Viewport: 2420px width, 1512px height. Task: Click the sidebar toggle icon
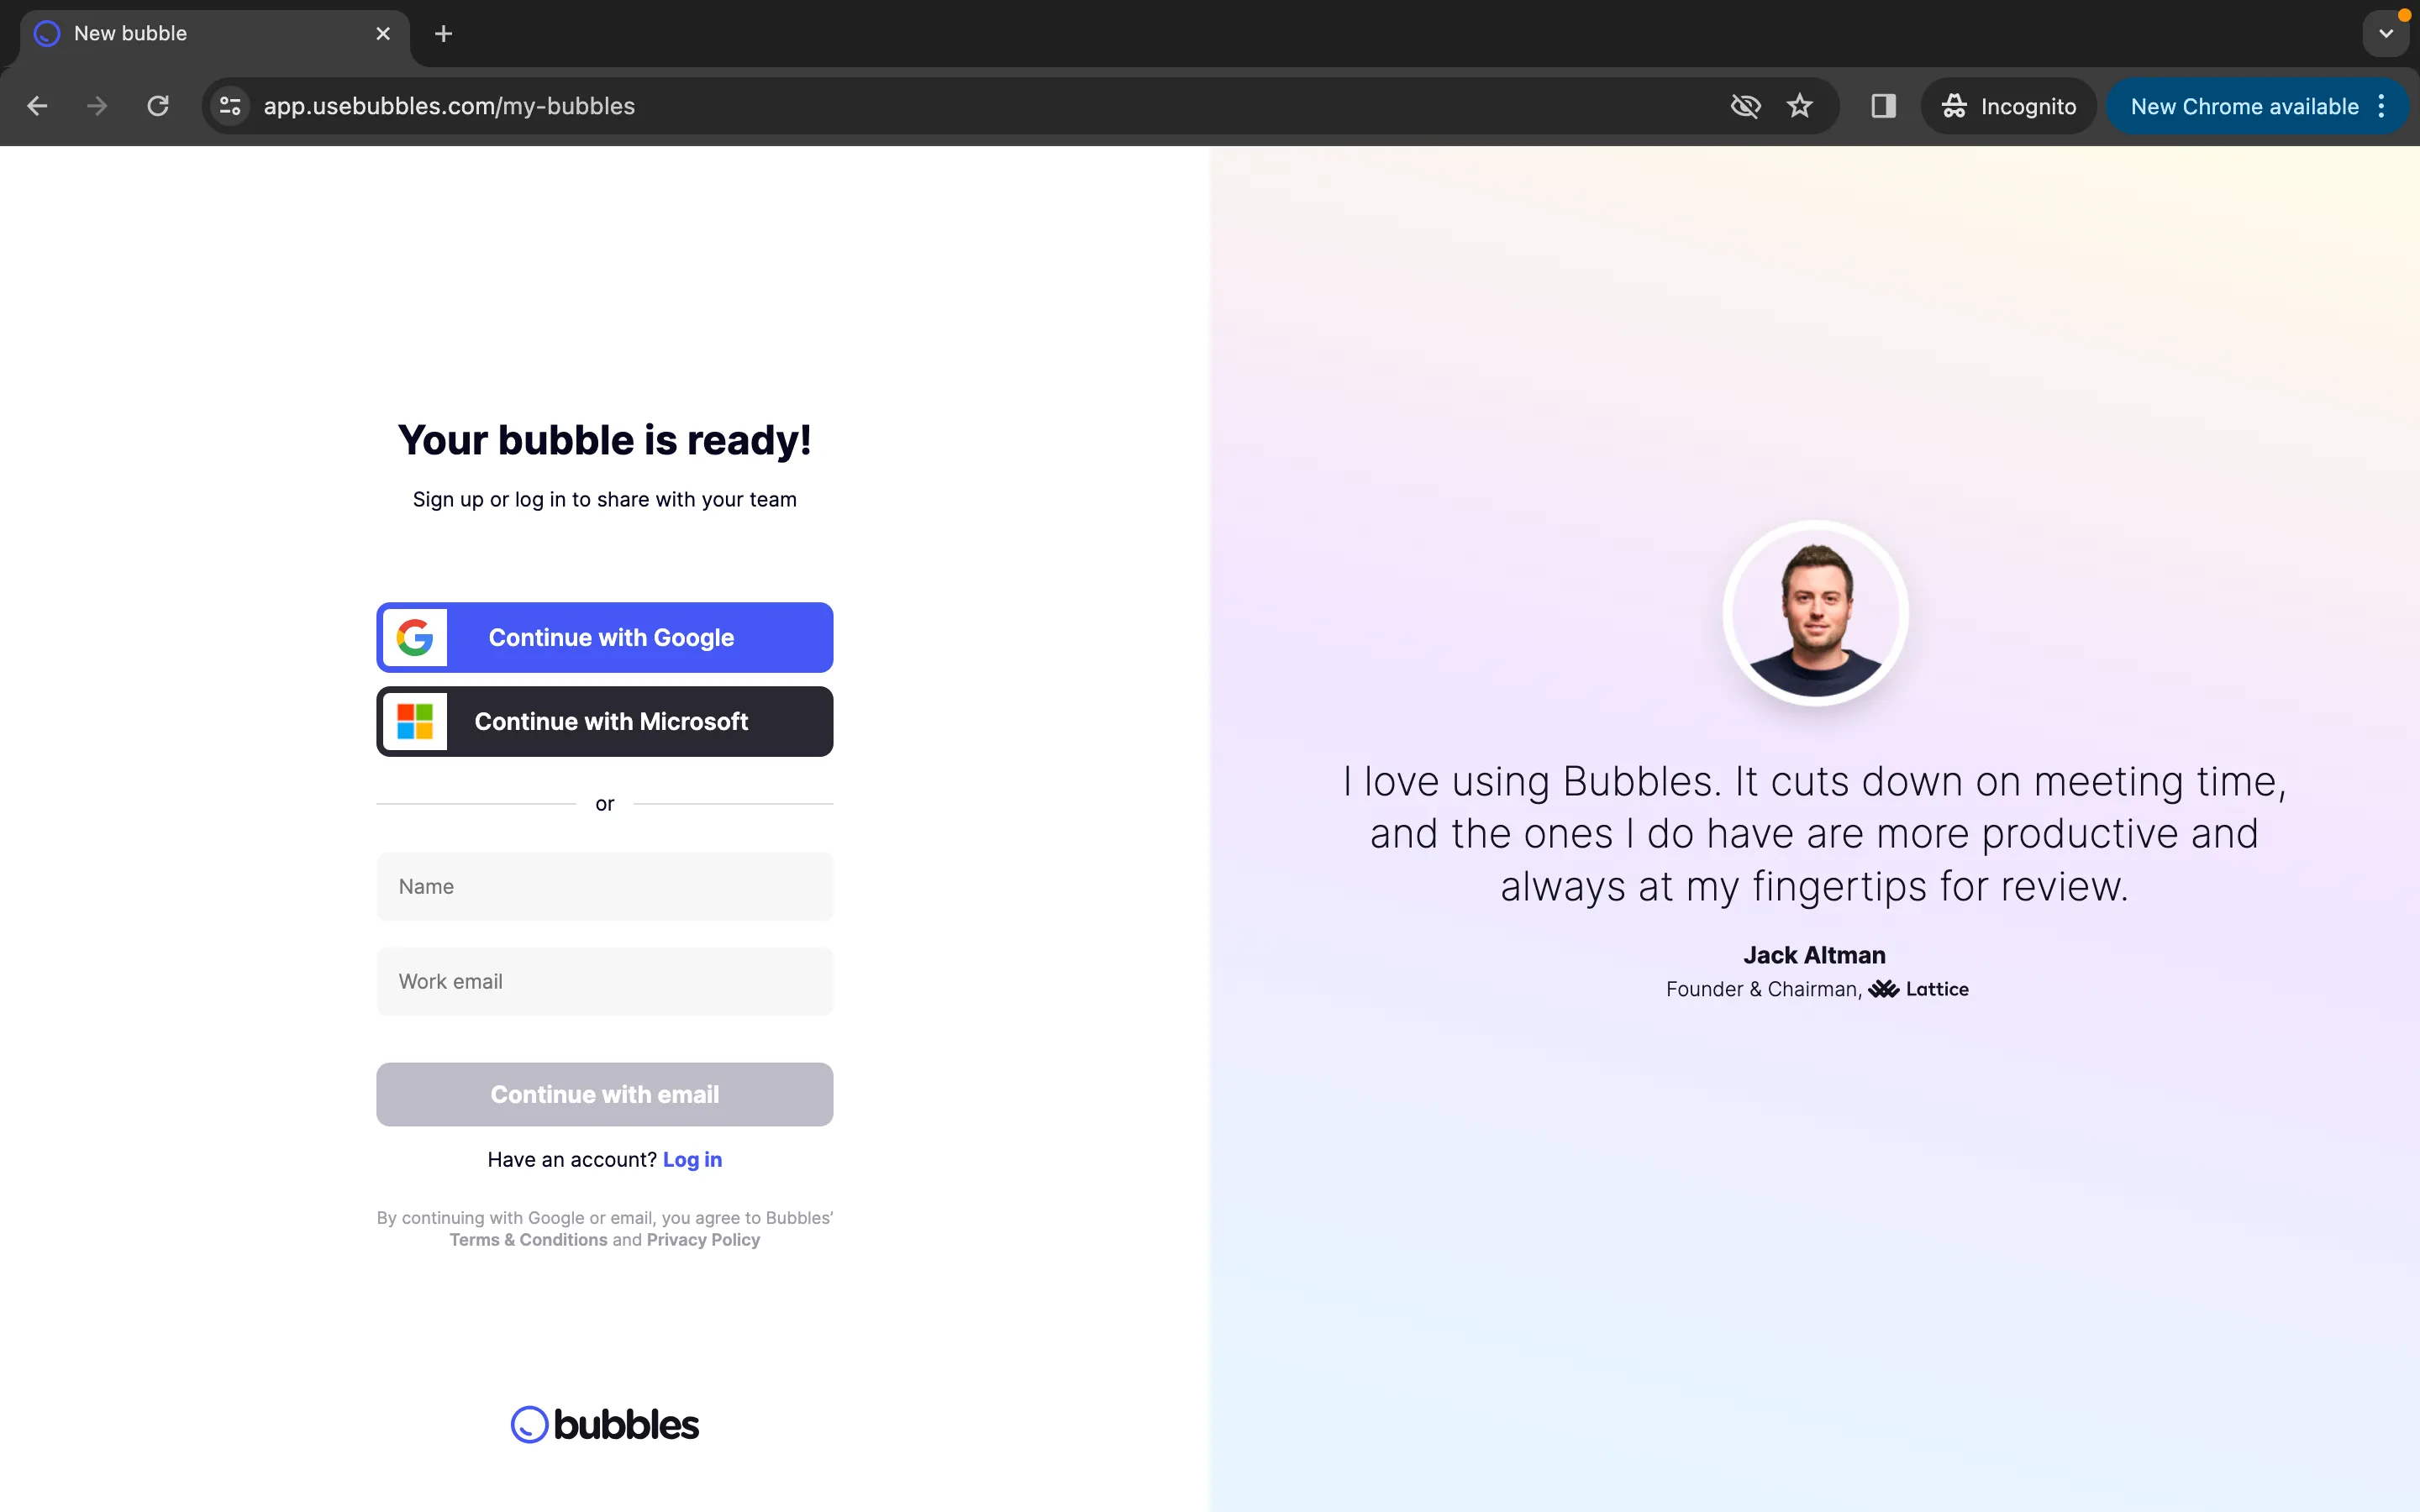[x=1883, y=104]
